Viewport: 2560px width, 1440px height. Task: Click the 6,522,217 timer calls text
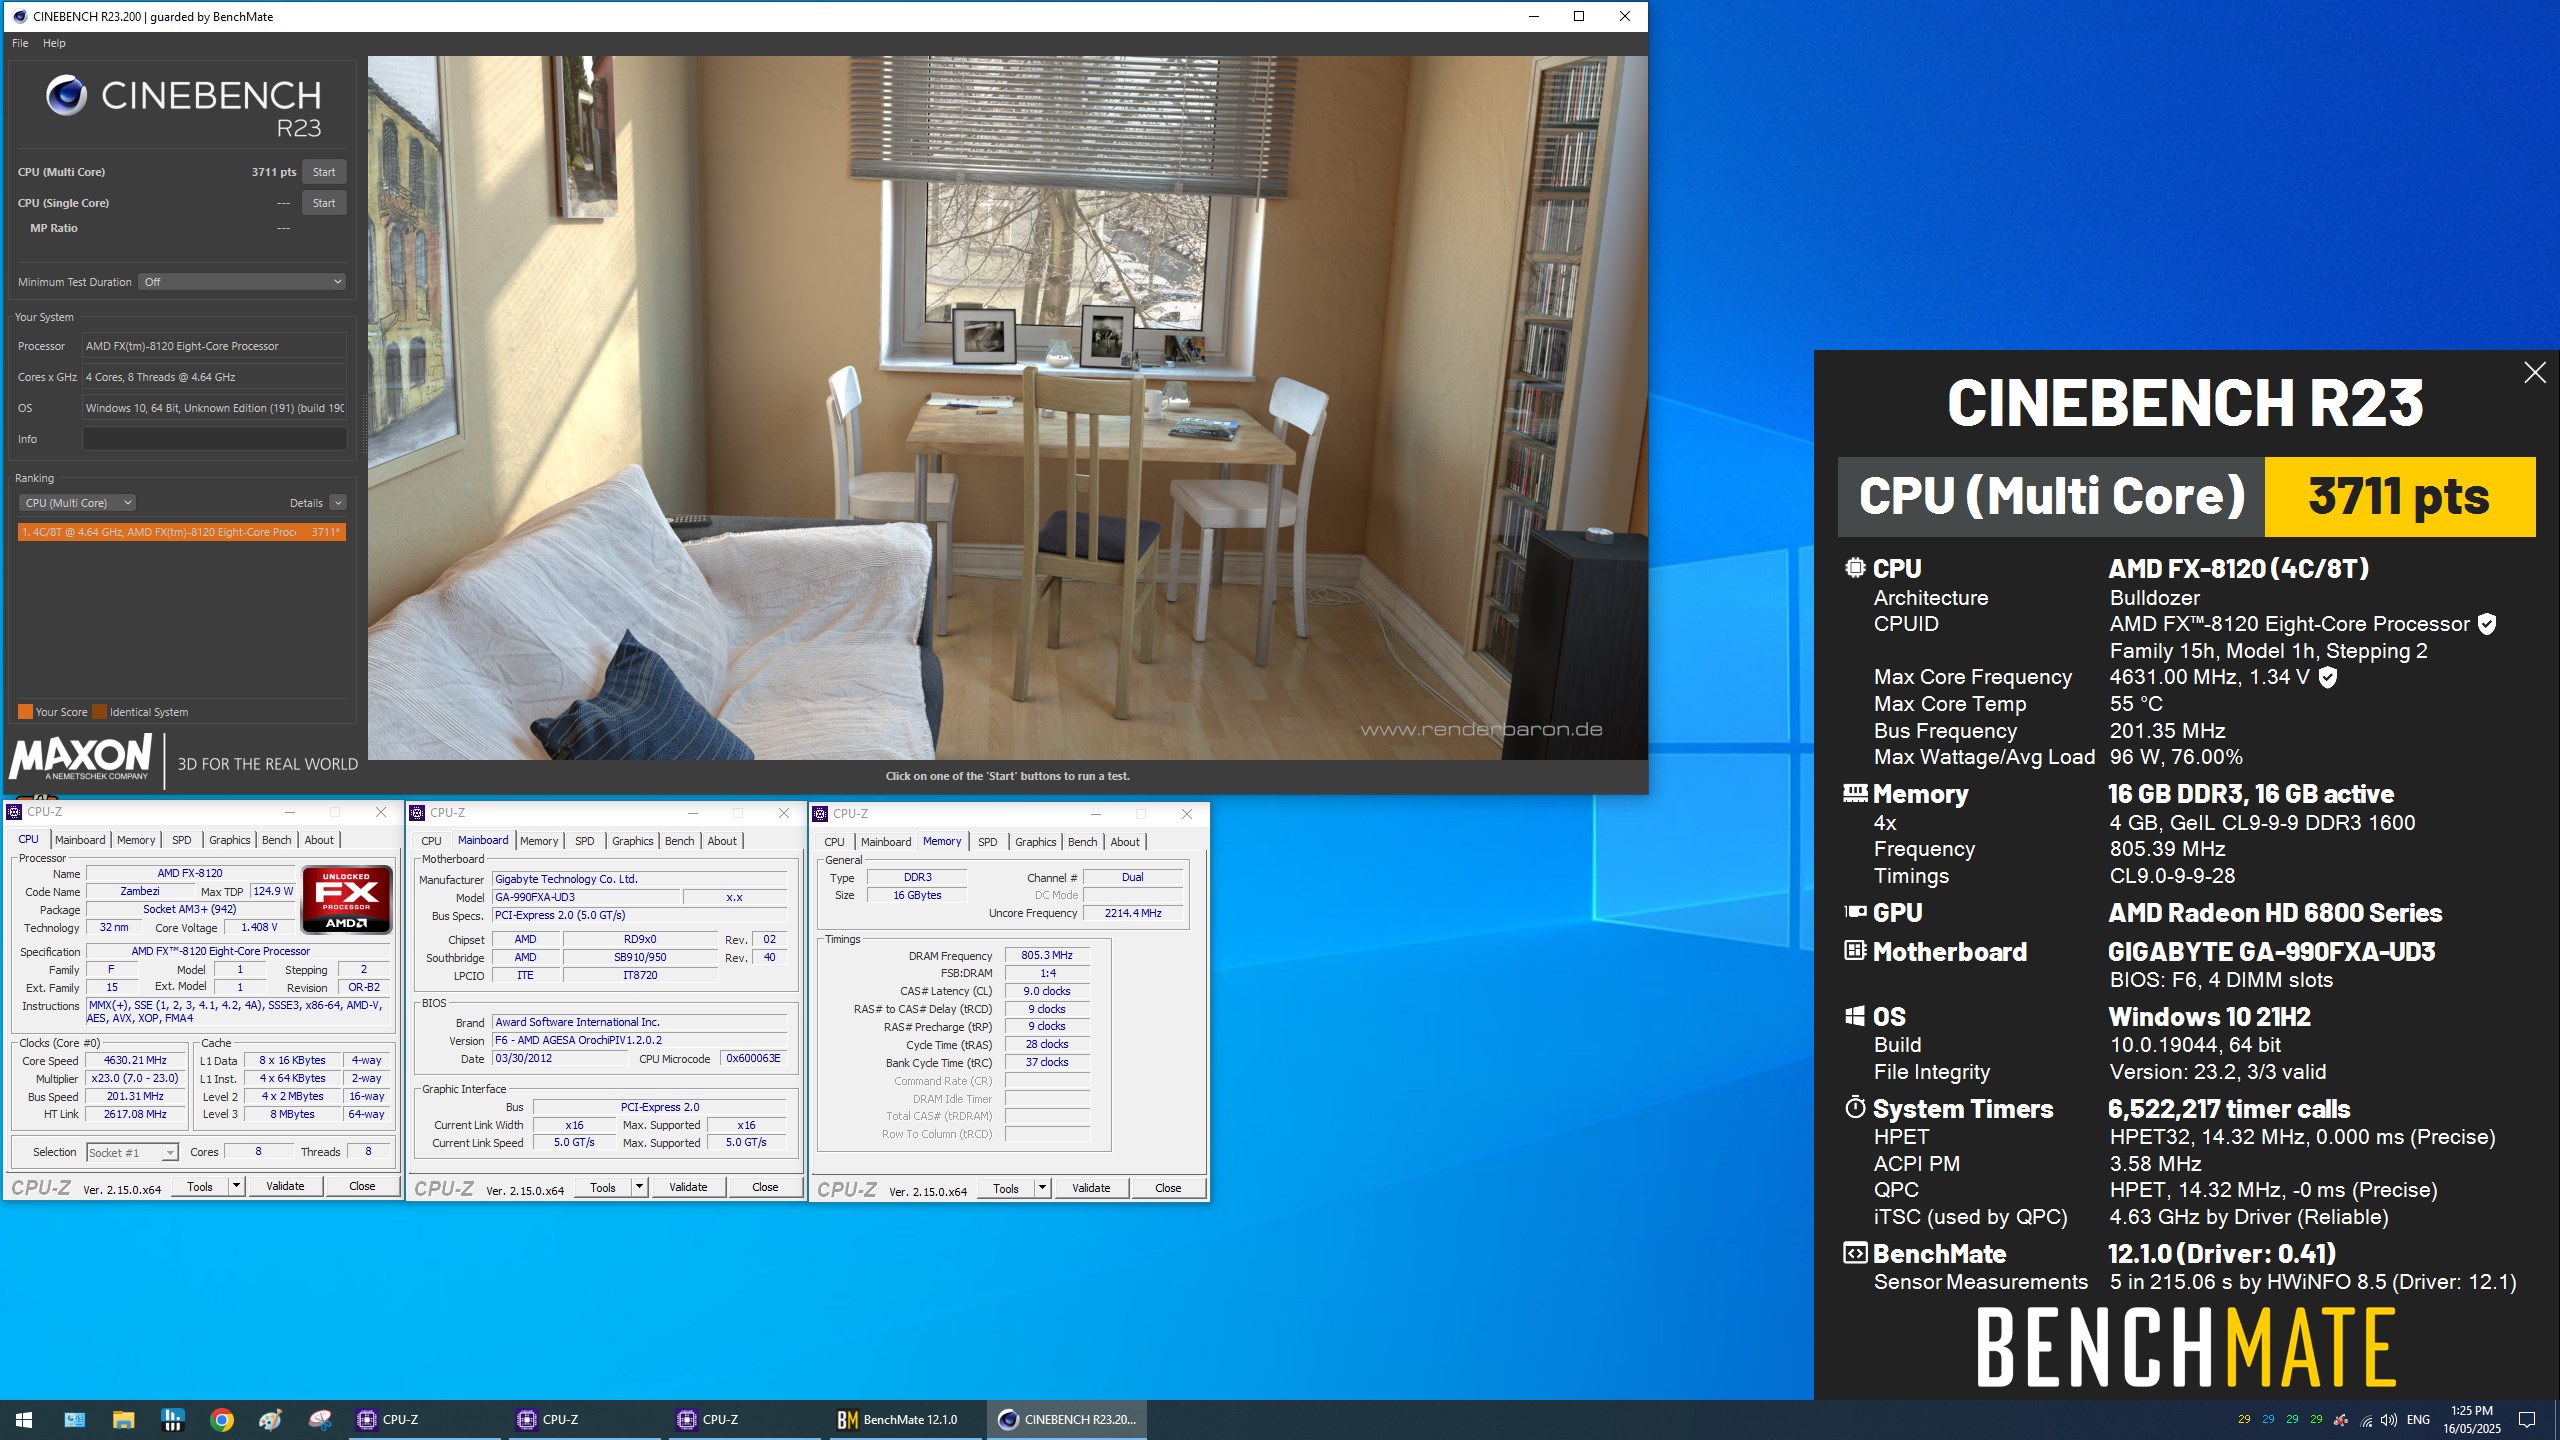[2229, 1109]
